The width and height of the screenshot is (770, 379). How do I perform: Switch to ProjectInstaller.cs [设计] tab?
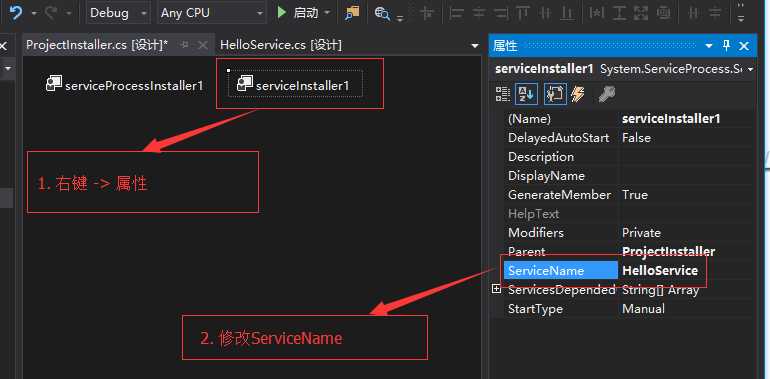[x=97, y=45]
